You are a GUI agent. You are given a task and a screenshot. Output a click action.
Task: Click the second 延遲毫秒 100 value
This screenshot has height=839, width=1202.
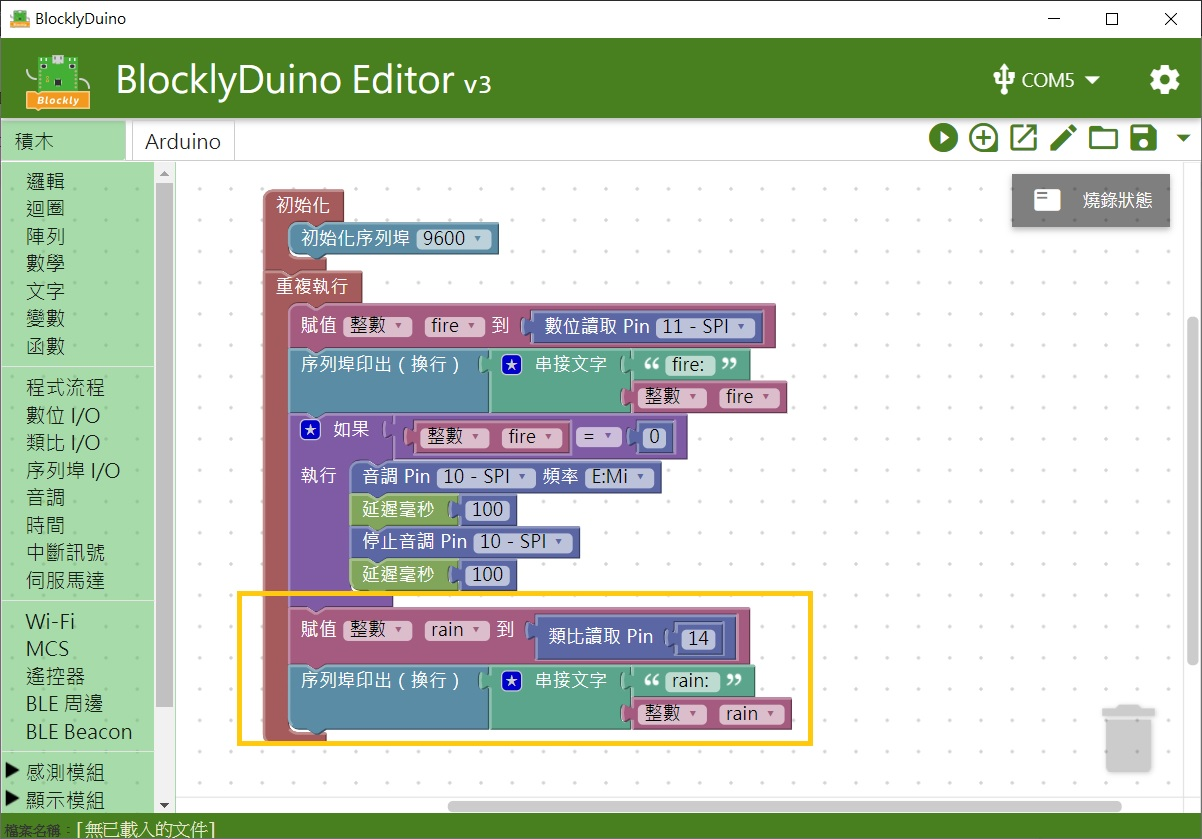click(x=488, y=574)
